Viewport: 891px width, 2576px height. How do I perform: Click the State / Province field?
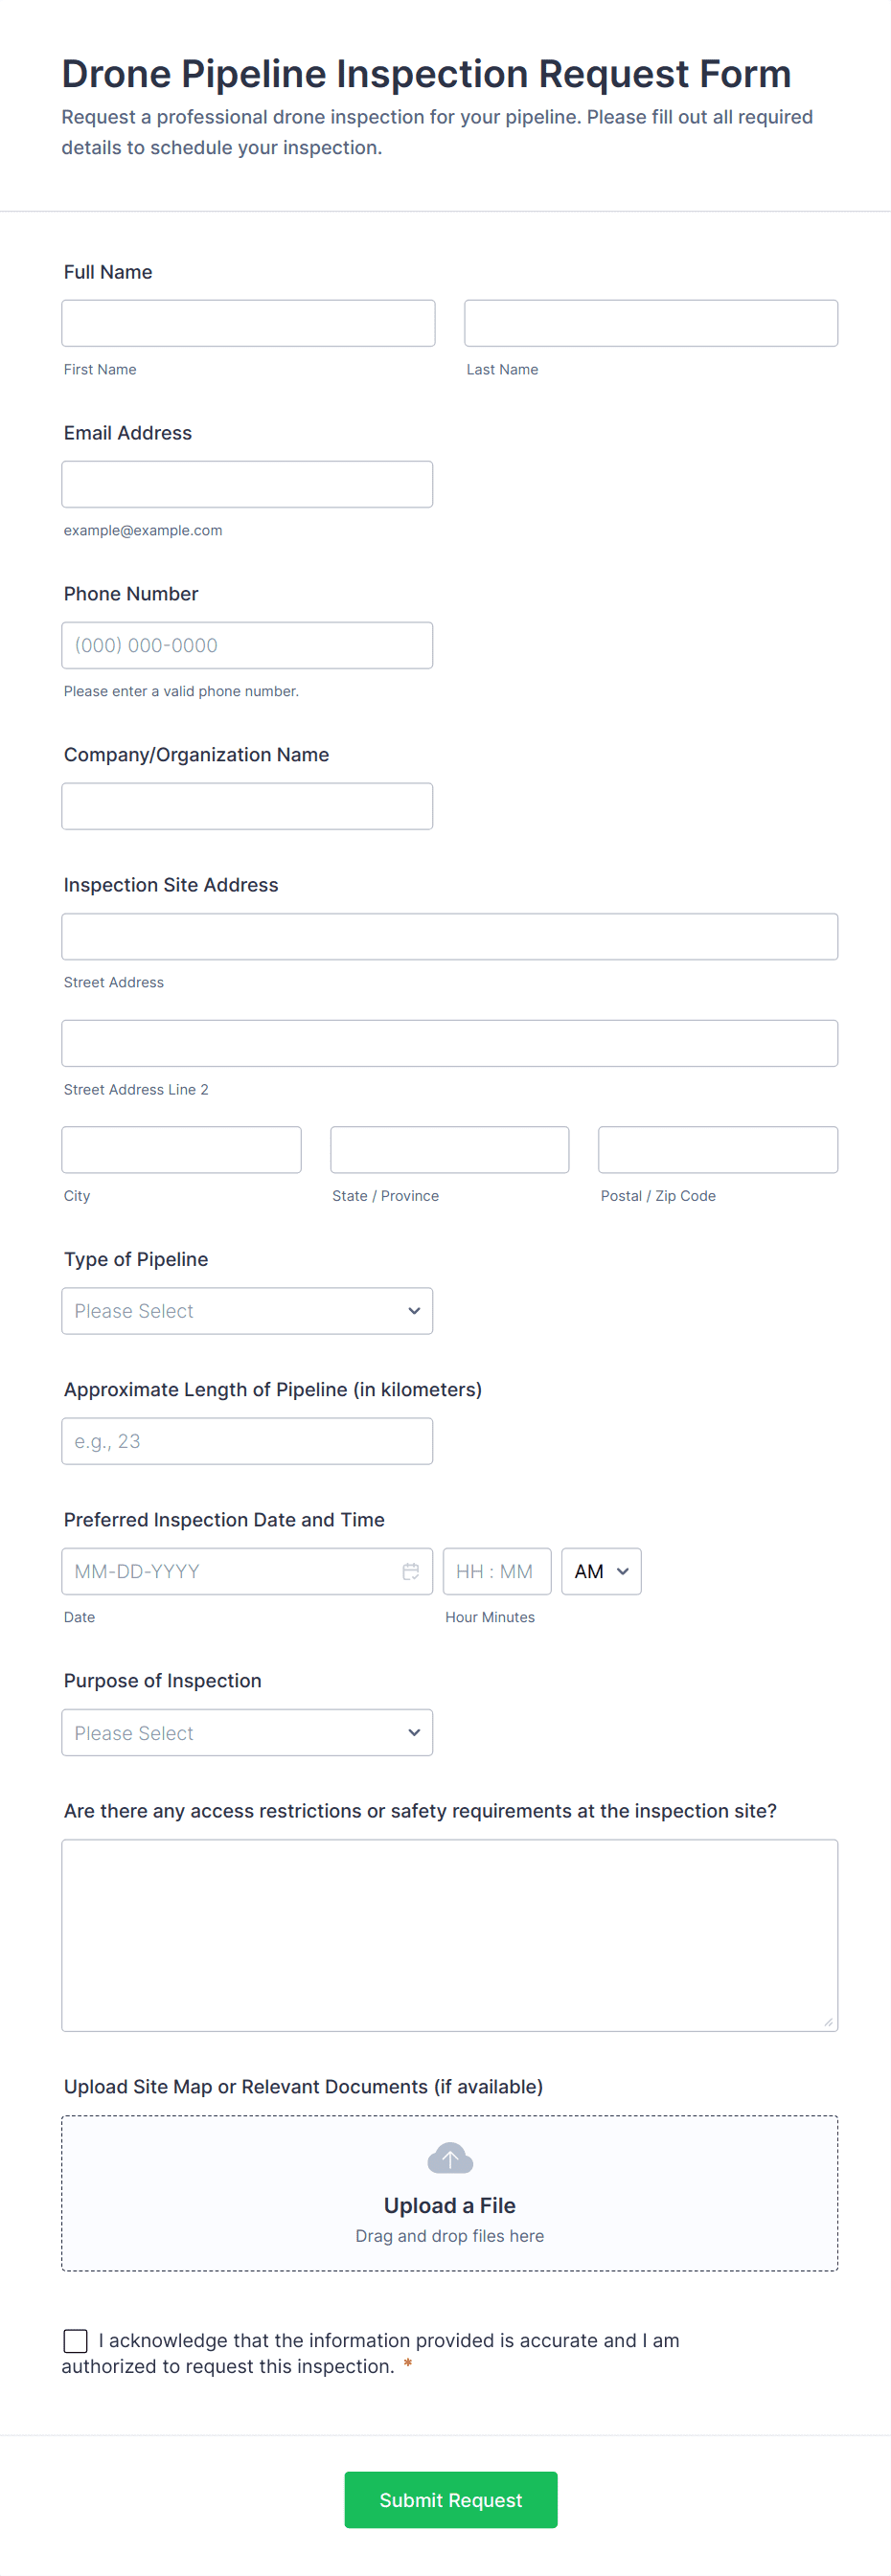click(449, 1150)
